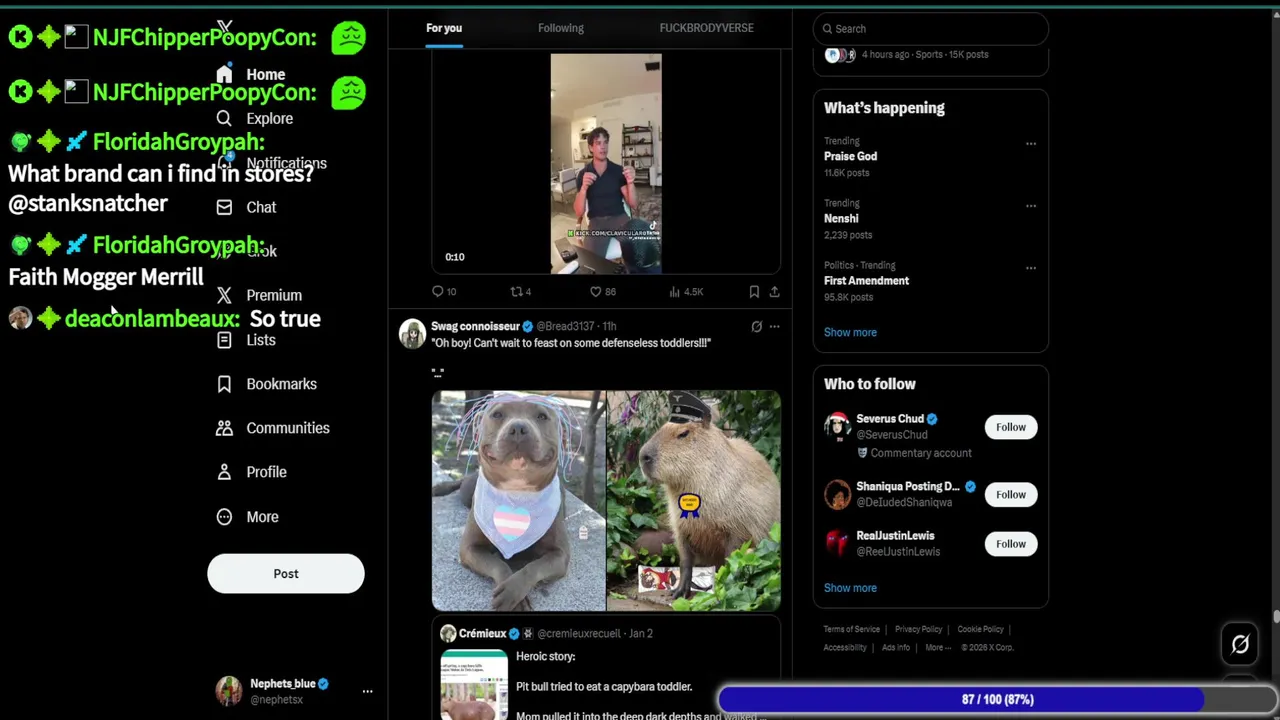Open account menu next to Nephets.blue
This screenshot has width=1280, height=720.
tap(367, 691)
